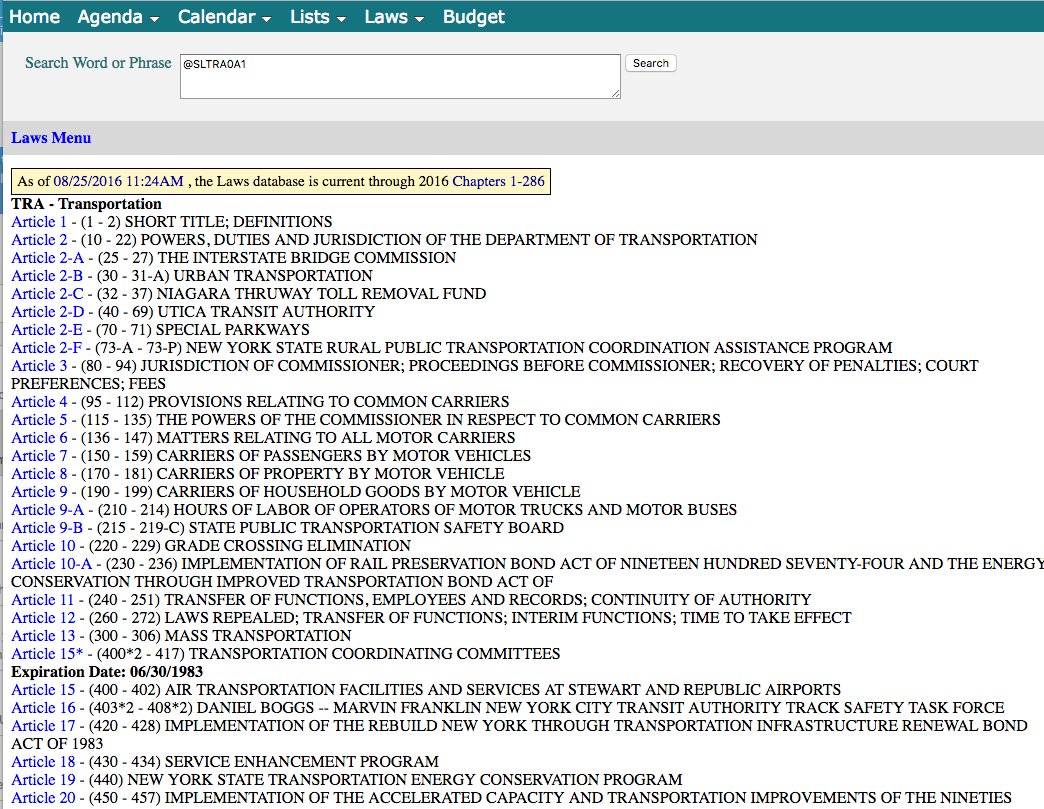
Task: Open Article 2-B Urban Transportation
Action: pyautogui.click(x=47, y=276)
